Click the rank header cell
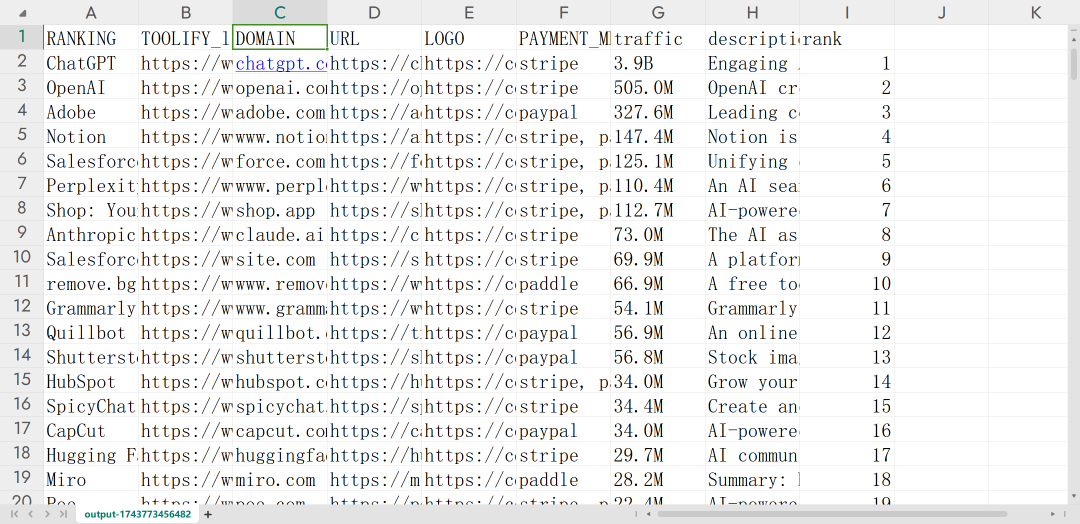Image resolution: width=1080 pixels, height=524 pixels. pyautogui.click(x=847, y=39)
